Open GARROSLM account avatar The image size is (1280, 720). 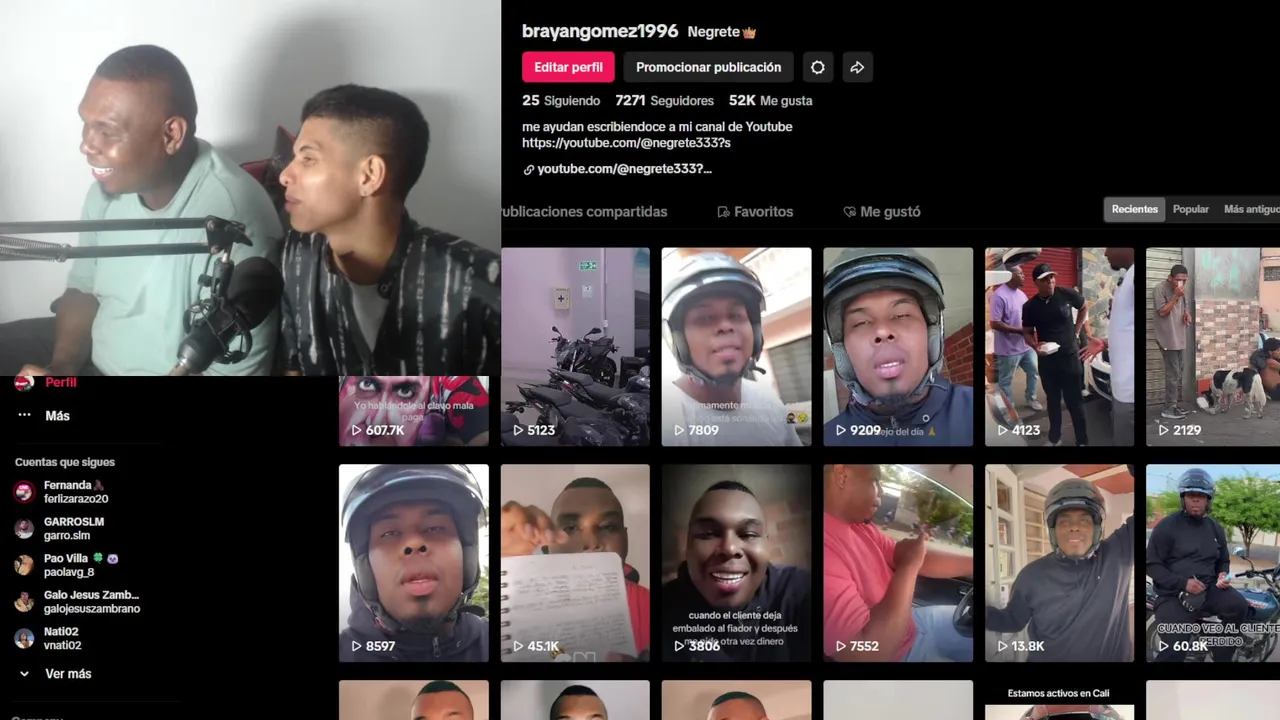(24, 529)
